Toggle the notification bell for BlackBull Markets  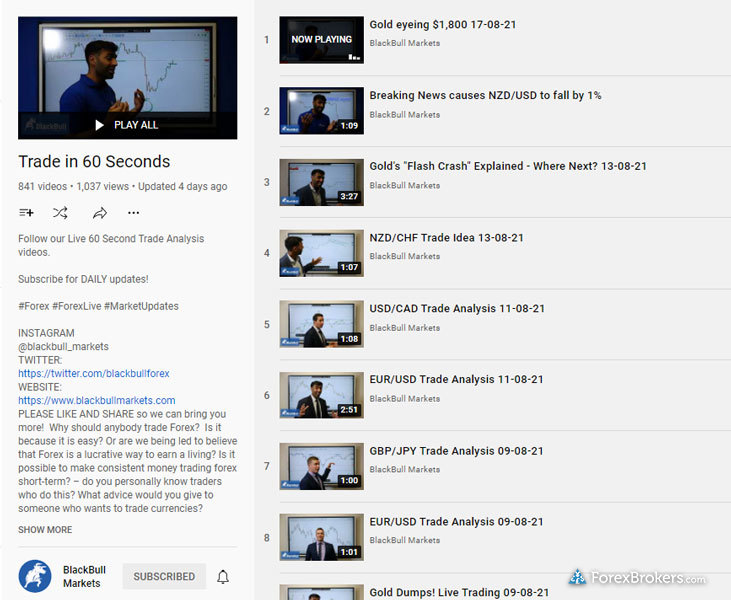[223, 577]
